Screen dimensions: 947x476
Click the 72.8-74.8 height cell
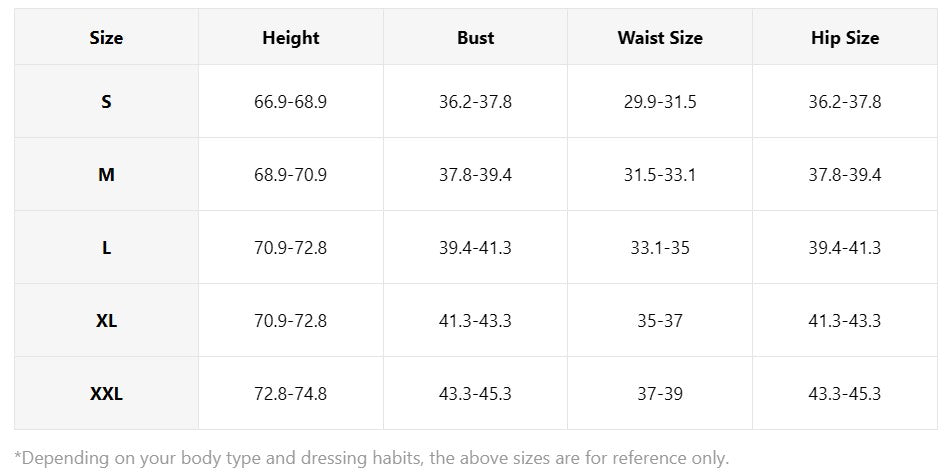point(291,394)
